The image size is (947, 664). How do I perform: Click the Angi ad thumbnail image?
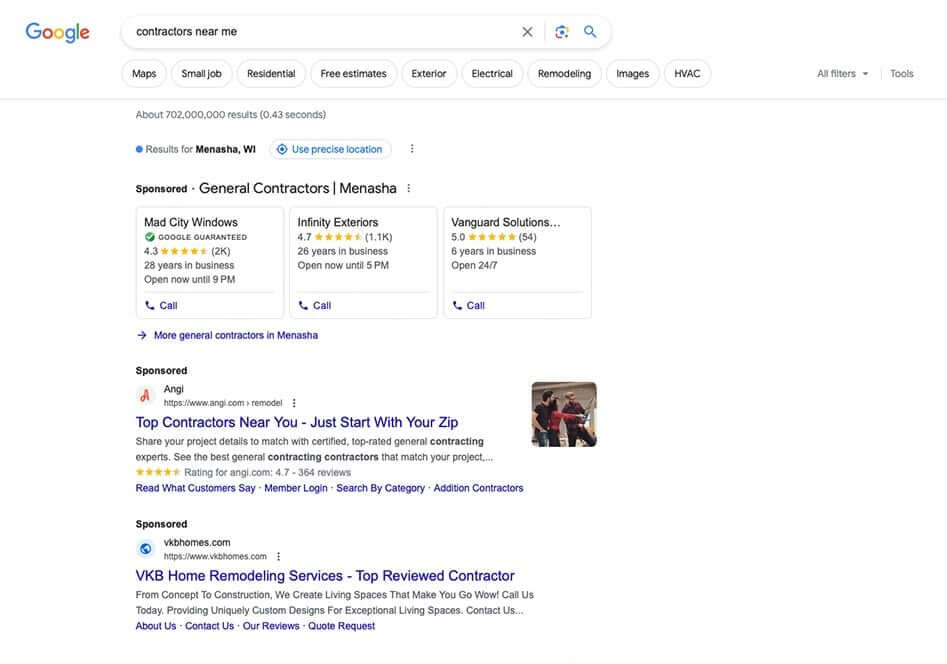click(x=564, y=414)
